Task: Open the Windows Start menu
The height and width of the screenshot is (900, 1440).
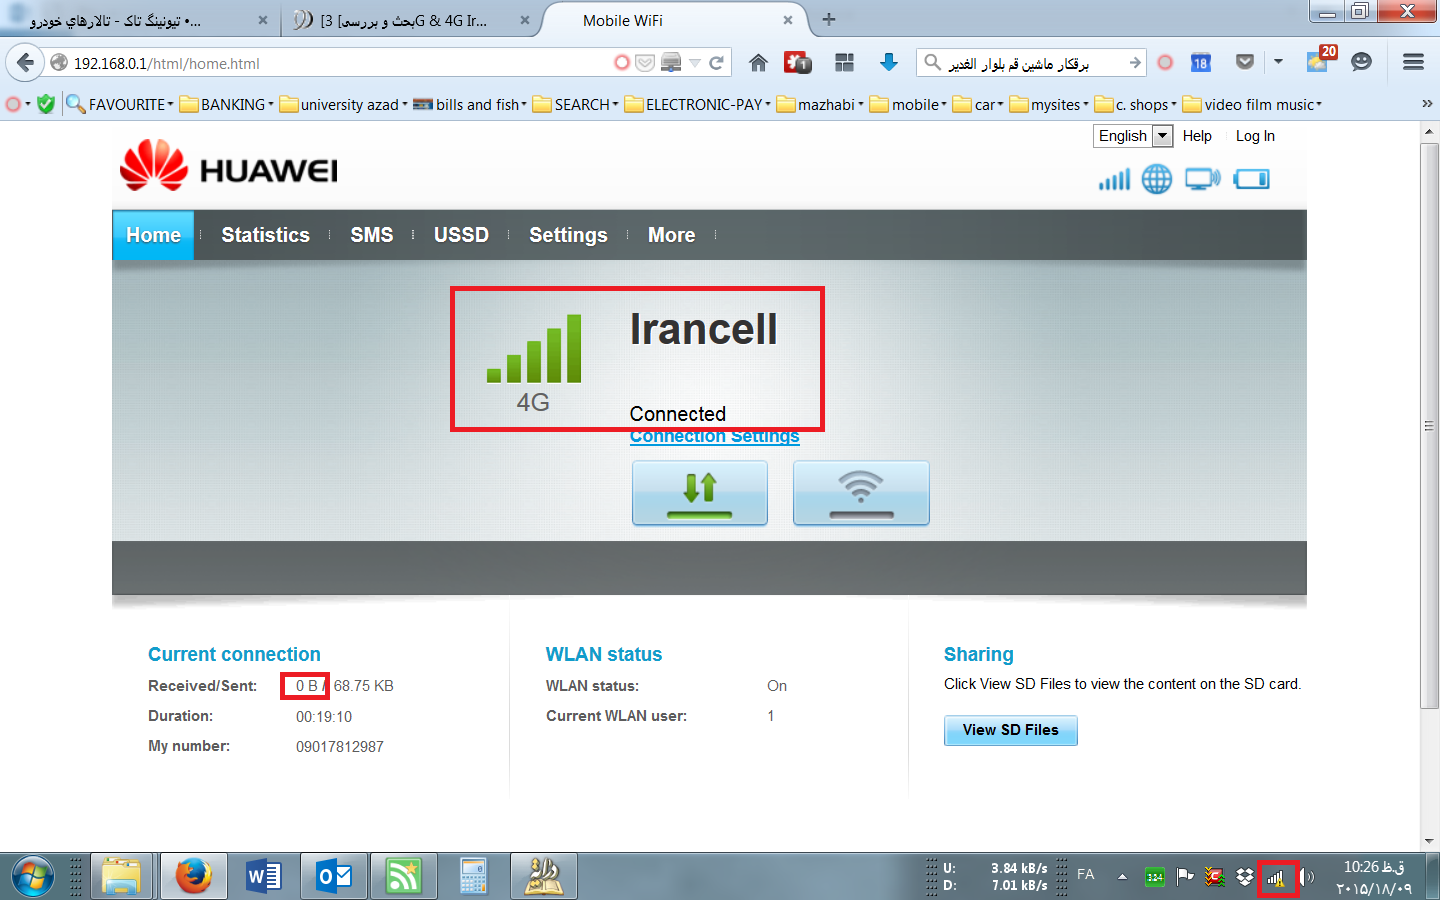Action: tap(32, 877)
